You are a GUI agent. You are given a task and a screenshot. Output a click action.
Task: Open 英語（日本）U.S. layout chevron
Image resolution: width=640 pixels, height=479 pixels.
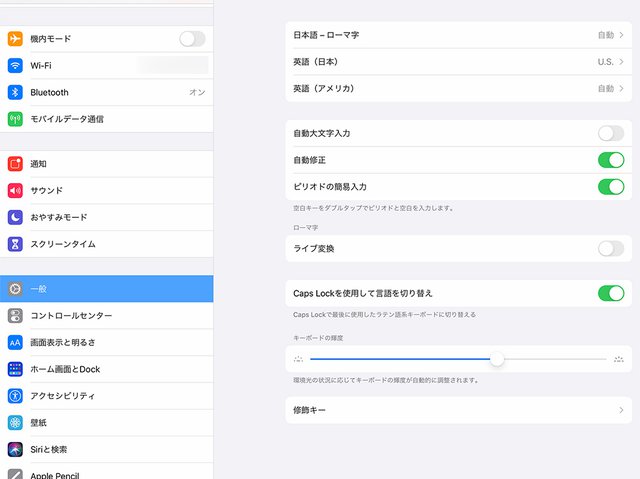621,62
